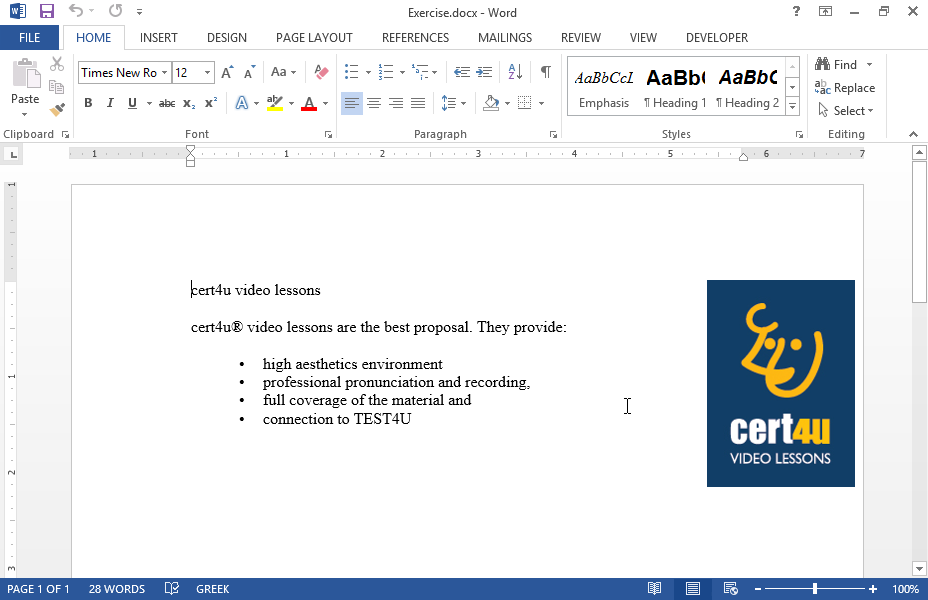Switch to Print Layout view
Screen dimensions: 928x600
point(692,589)
